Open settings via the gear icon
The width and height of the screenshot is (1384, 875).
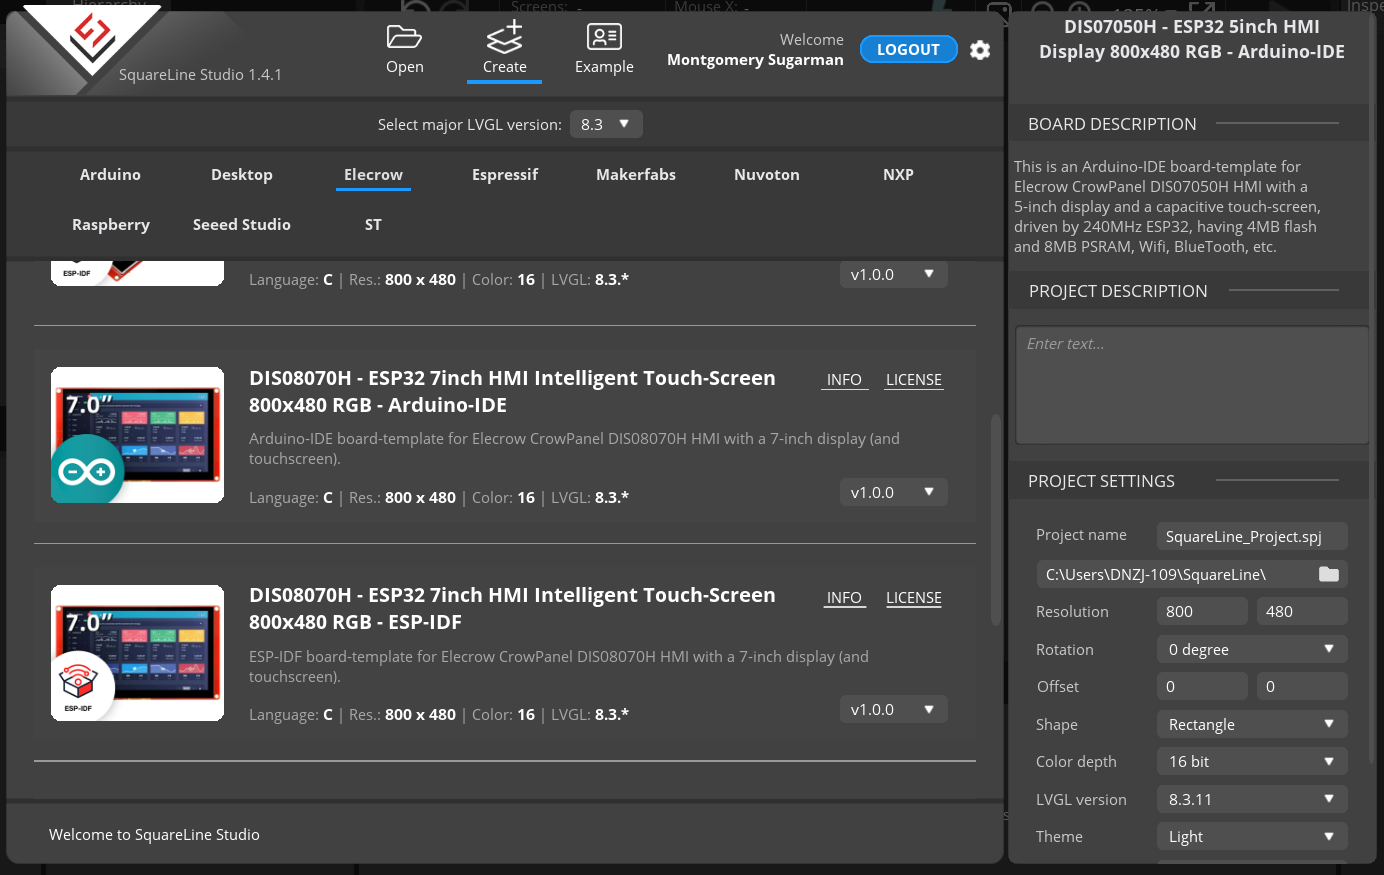(980, 50)
